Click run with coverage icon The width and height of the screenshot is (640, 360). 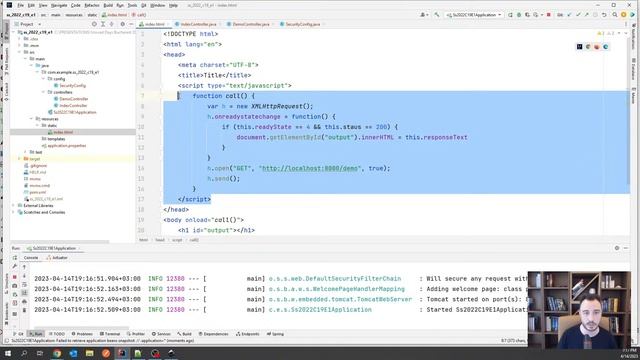tap(527, 15)
